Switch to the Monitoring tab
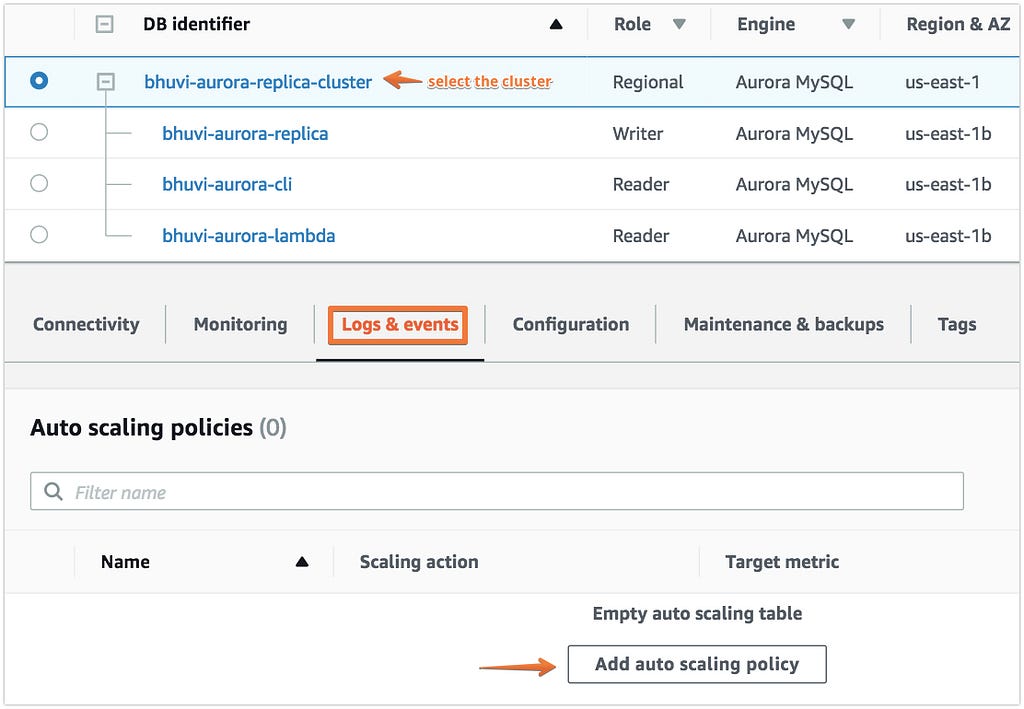This screenshot has height=709, width=1024. 240,324
